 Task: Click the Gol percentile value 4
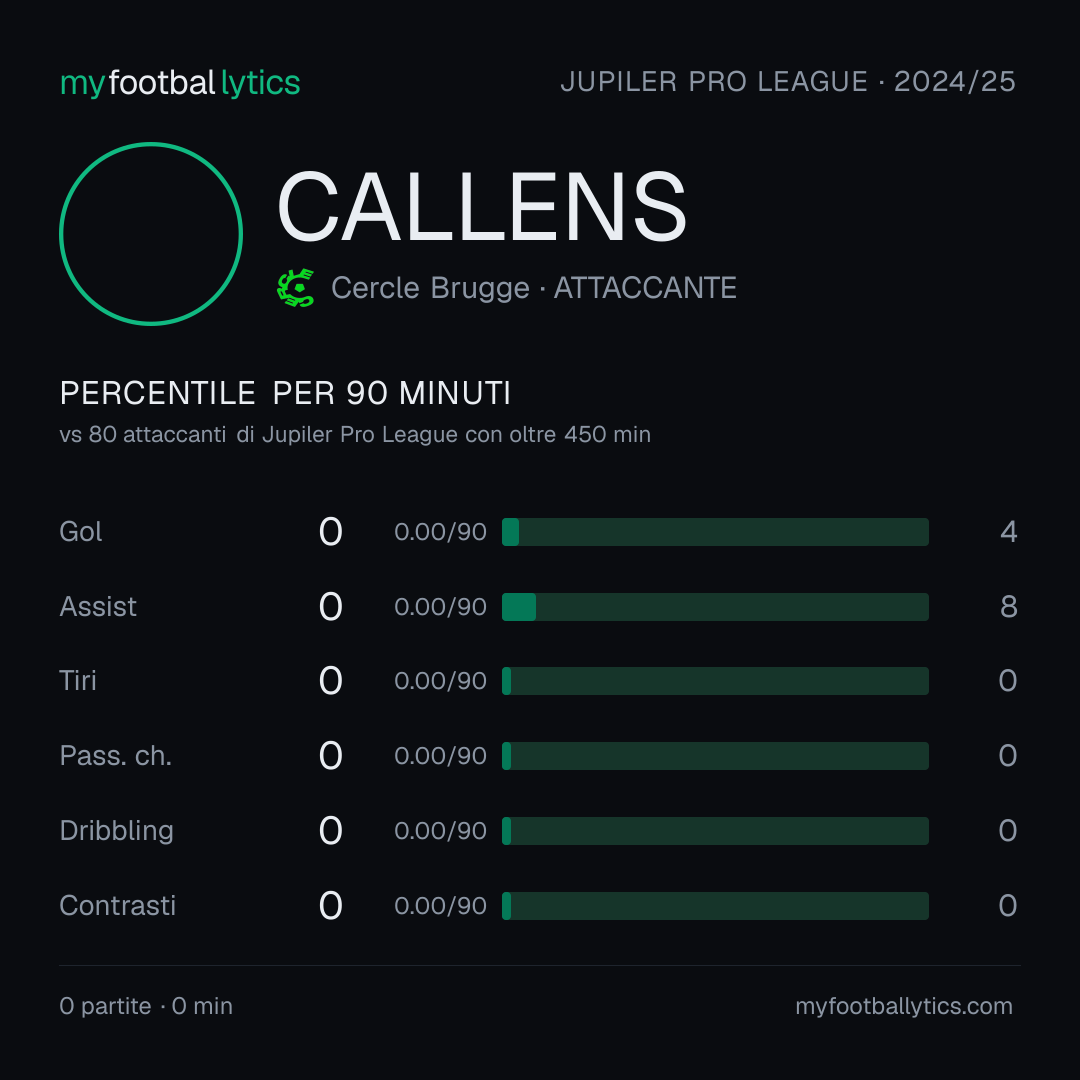coord(1008,532)
